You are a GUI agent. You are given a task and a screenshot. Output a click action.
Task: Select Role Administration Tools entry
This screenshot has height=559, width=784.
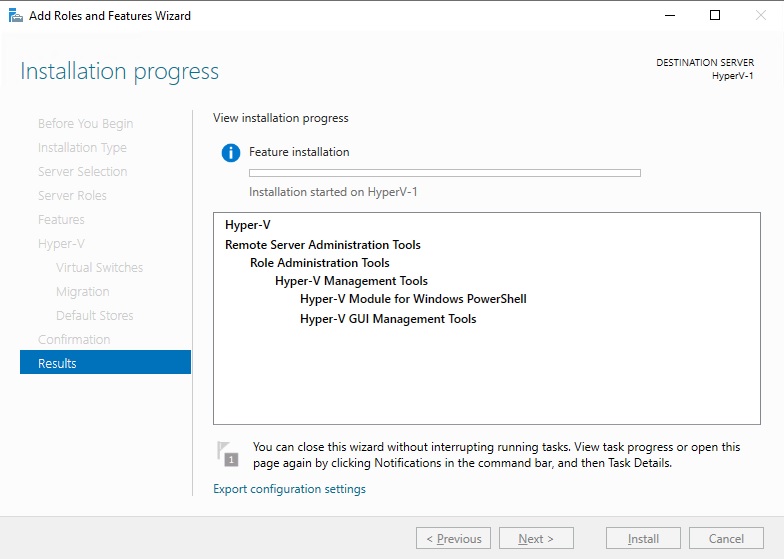tap(320, 263)
